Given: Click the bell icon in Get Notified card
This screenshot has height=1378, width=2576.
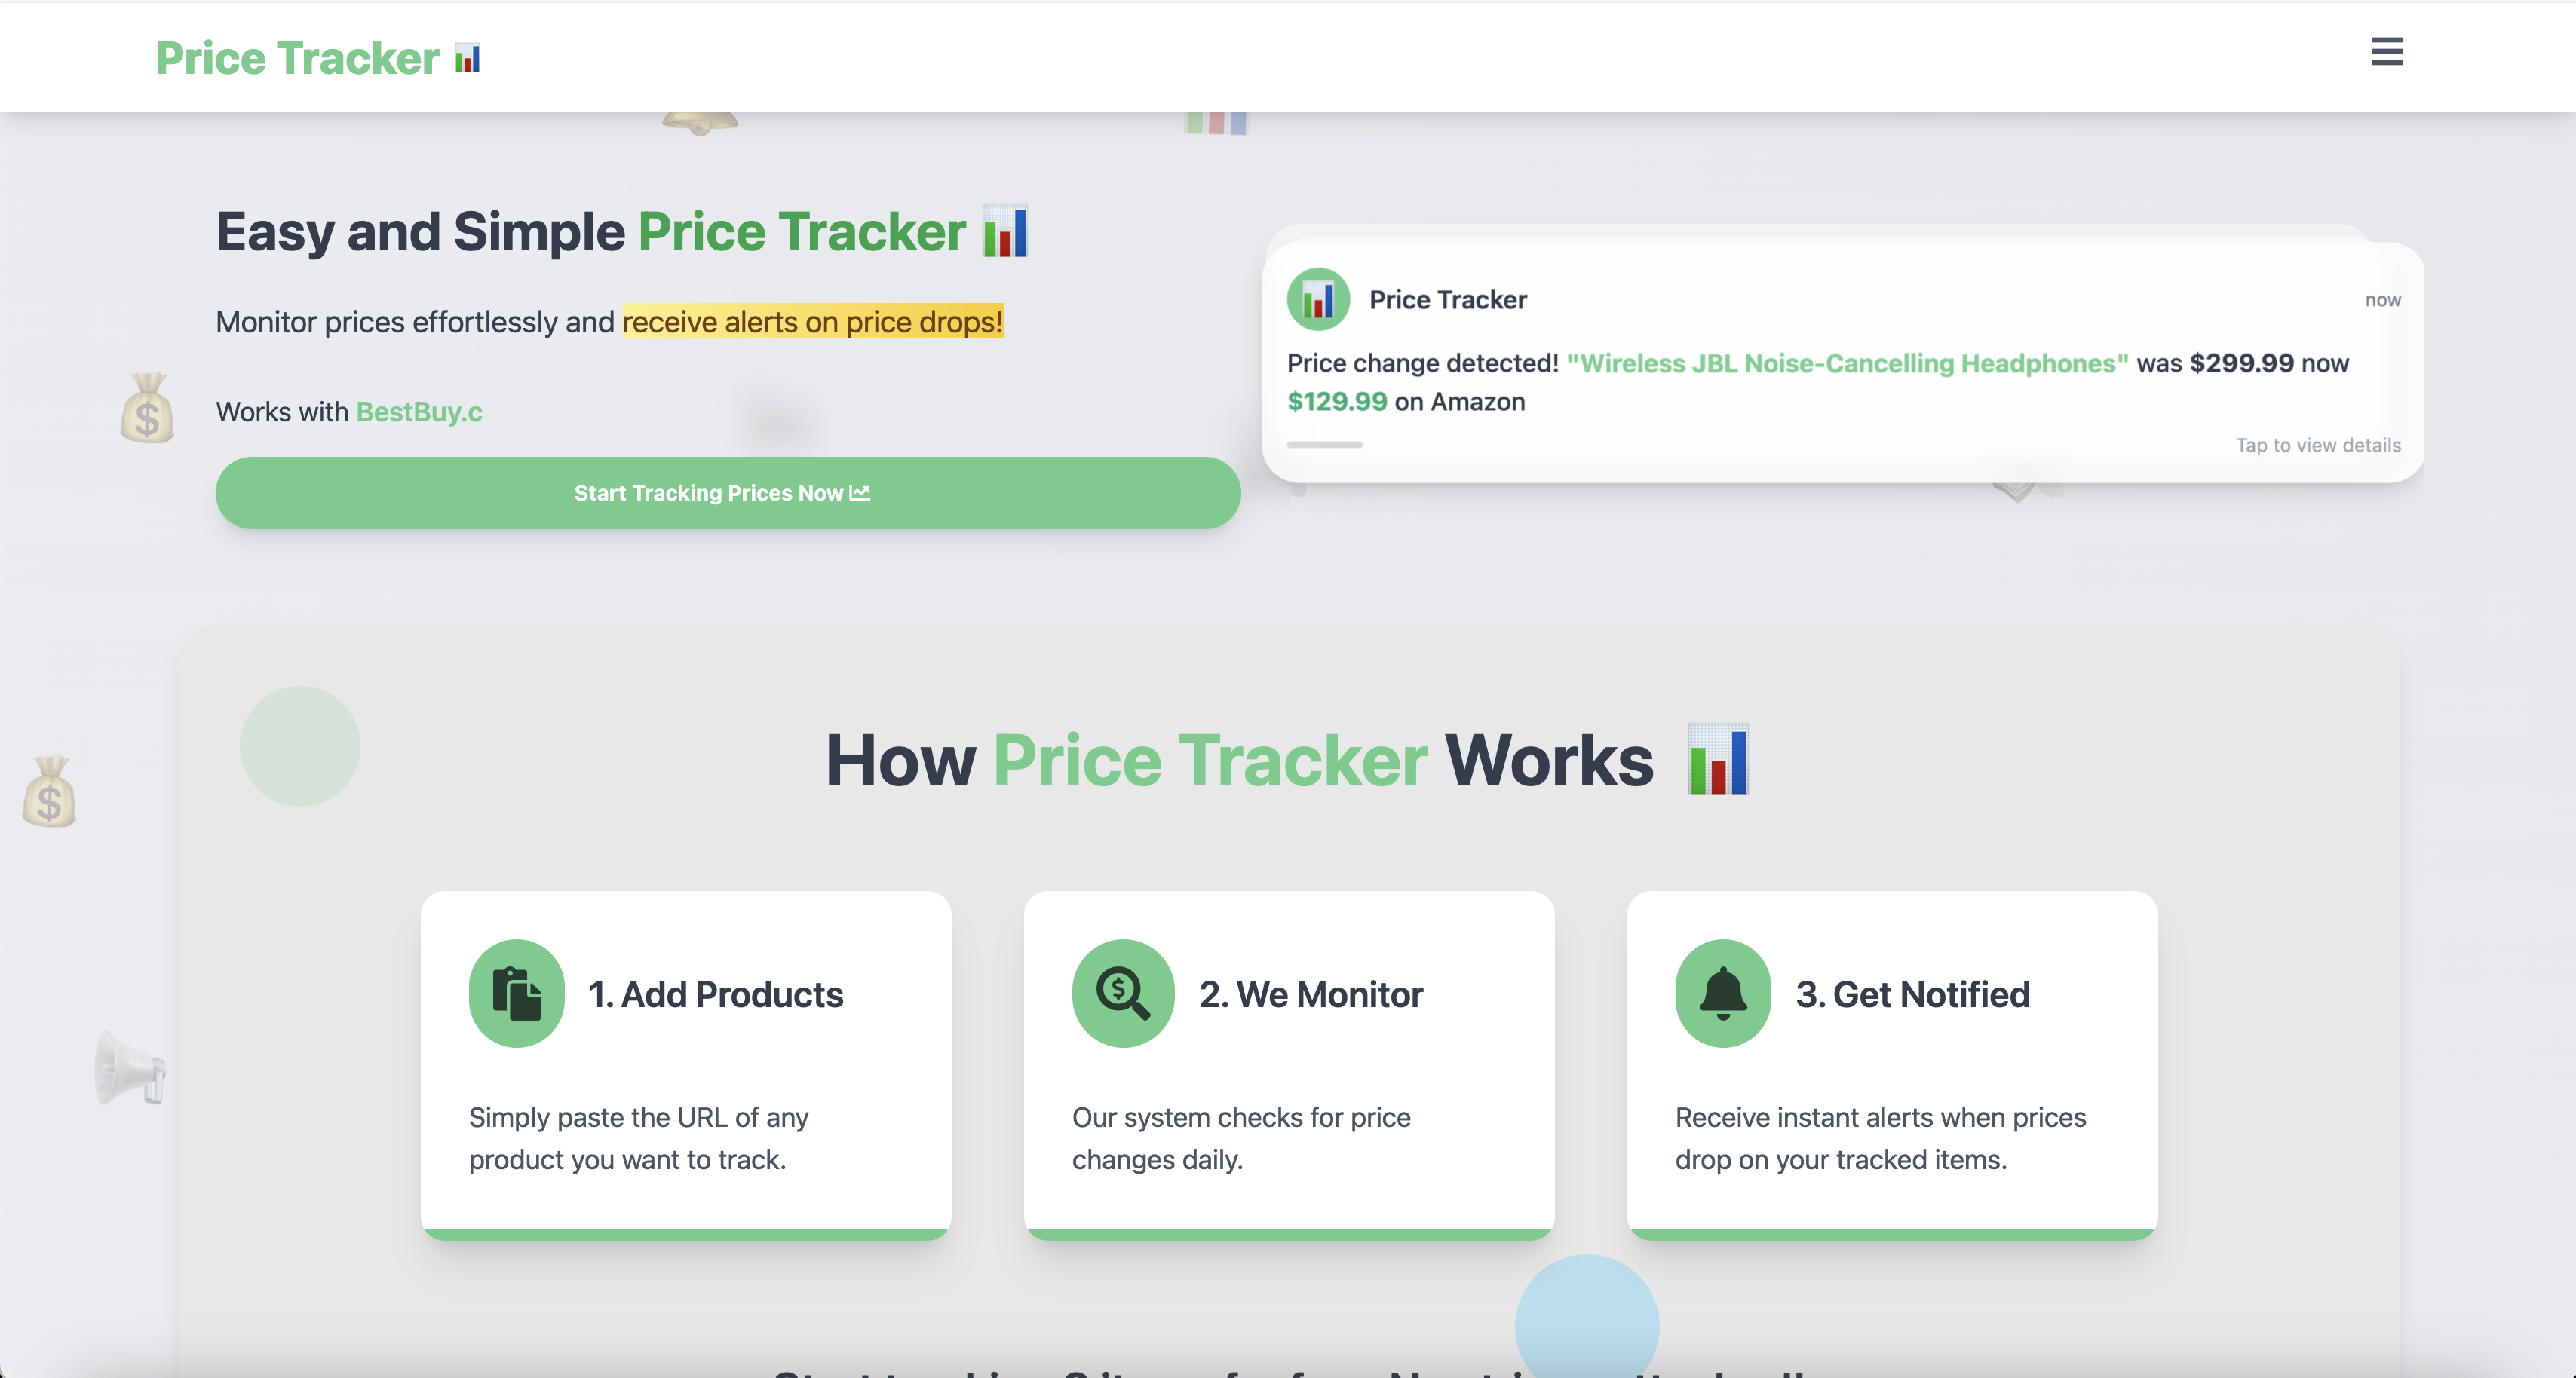Looking at the screenshot, I should tap(1722, 993).
